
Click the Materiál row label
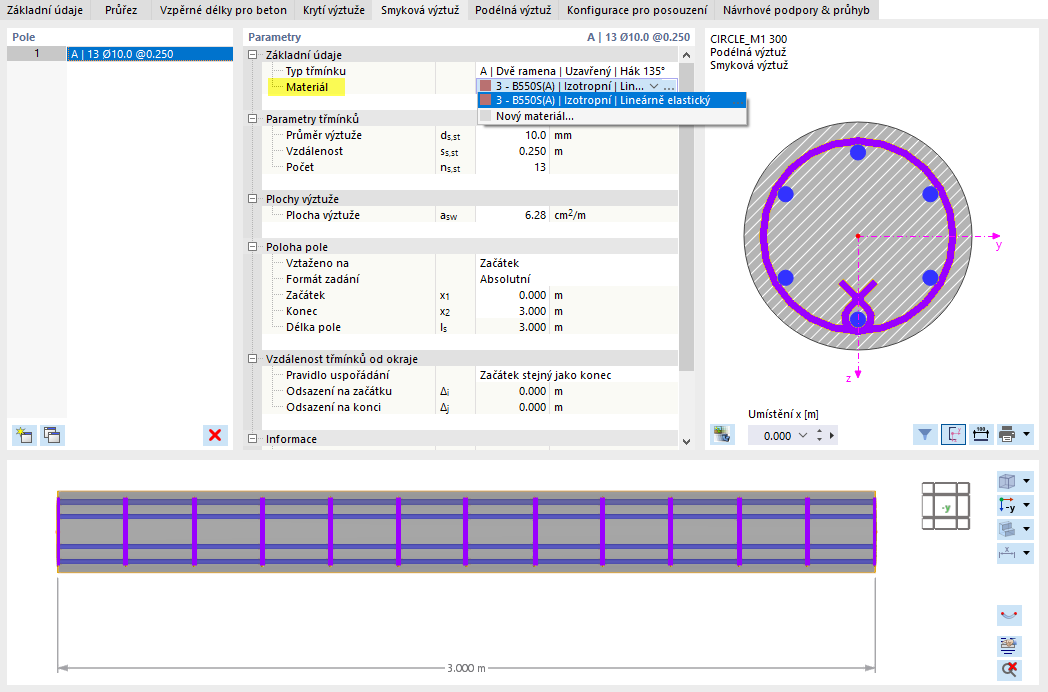point(307,87)
